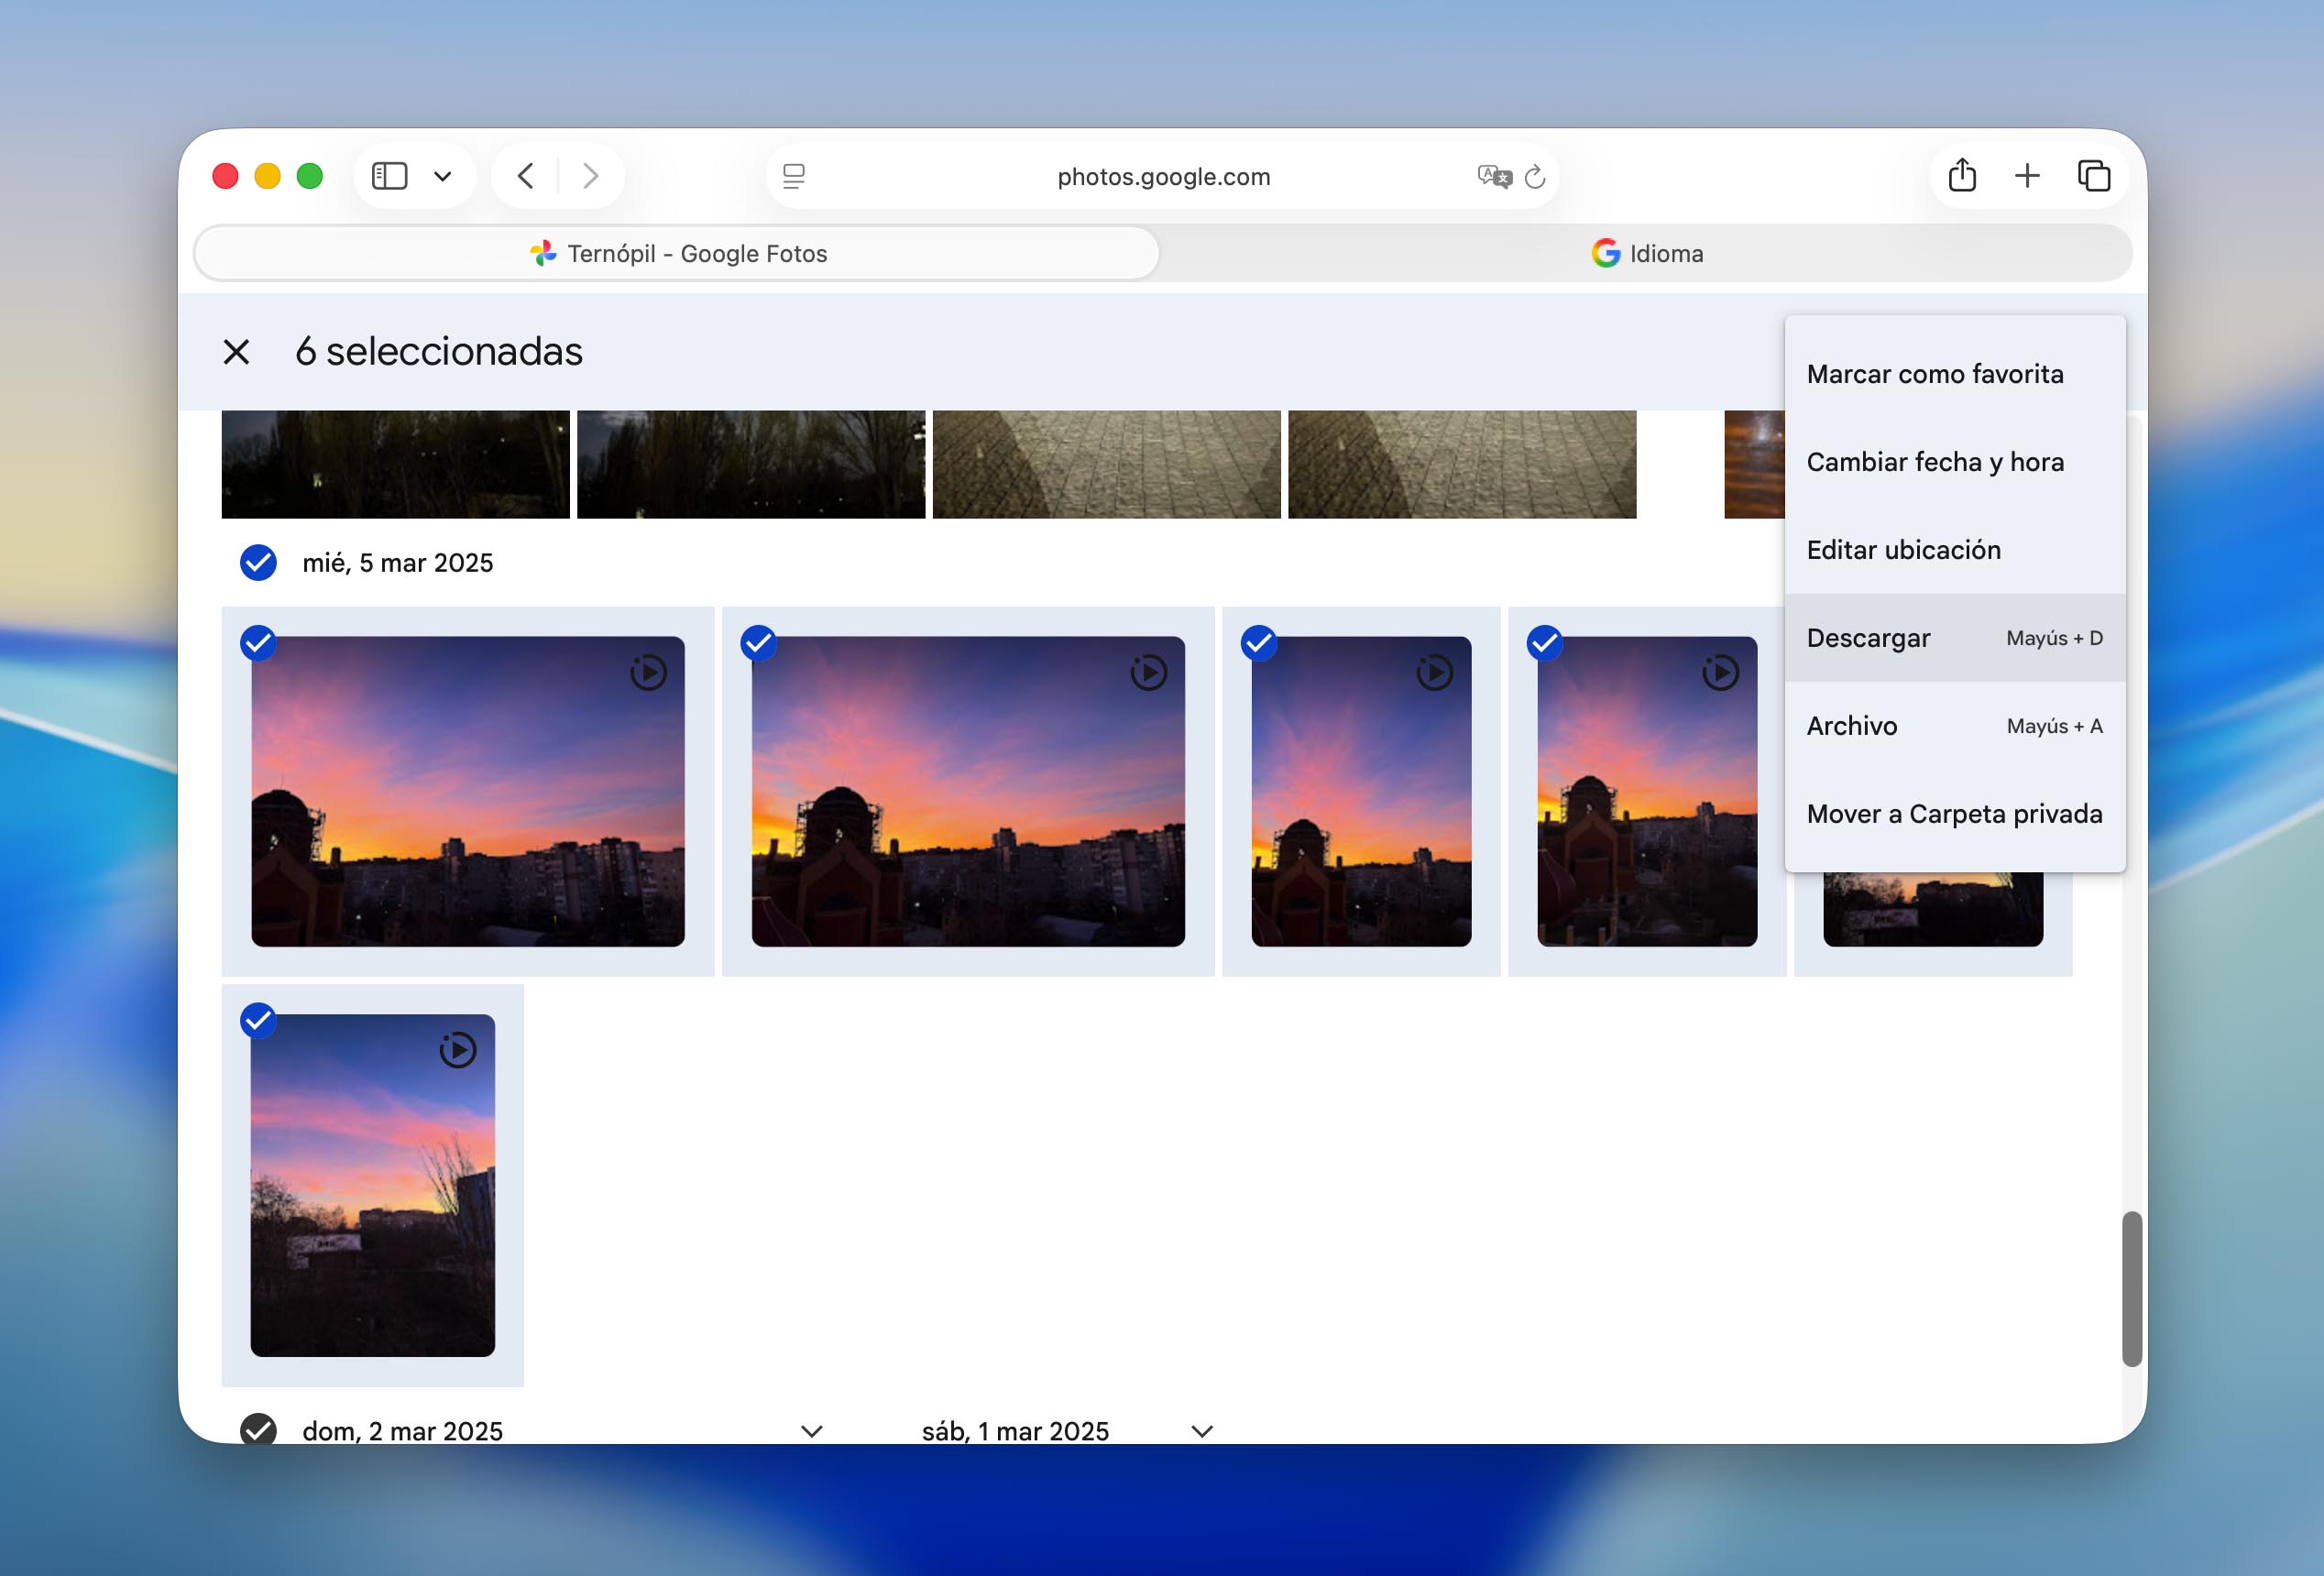Viewport: 2324px width, 1576px height.
Task: Open the first wide sunset thumbnail
Action: pyautogui.click(x=468, y=792)
